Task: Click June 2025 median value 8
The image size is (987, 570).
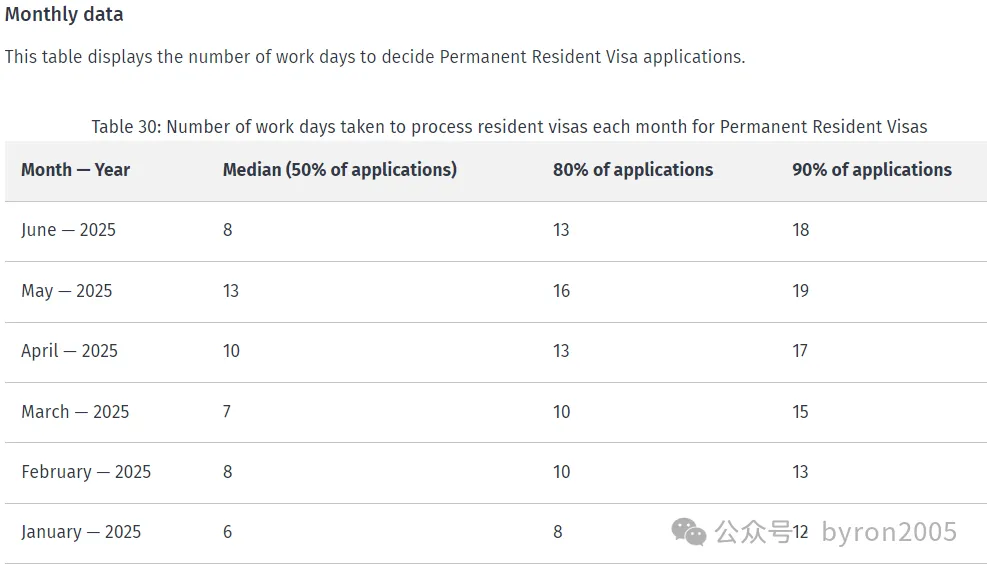Action: [228, 230]
